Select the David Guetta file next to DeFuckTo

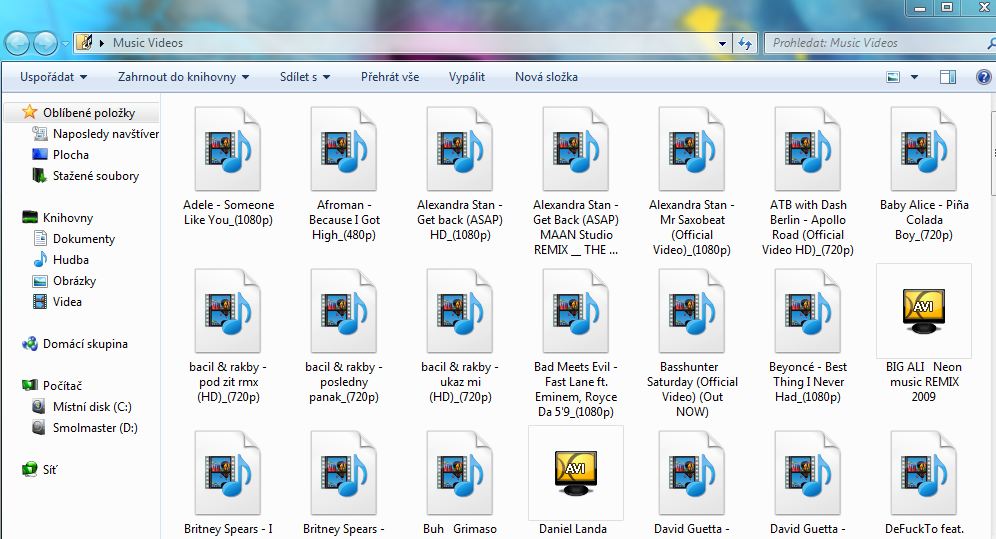coord(808,484)
